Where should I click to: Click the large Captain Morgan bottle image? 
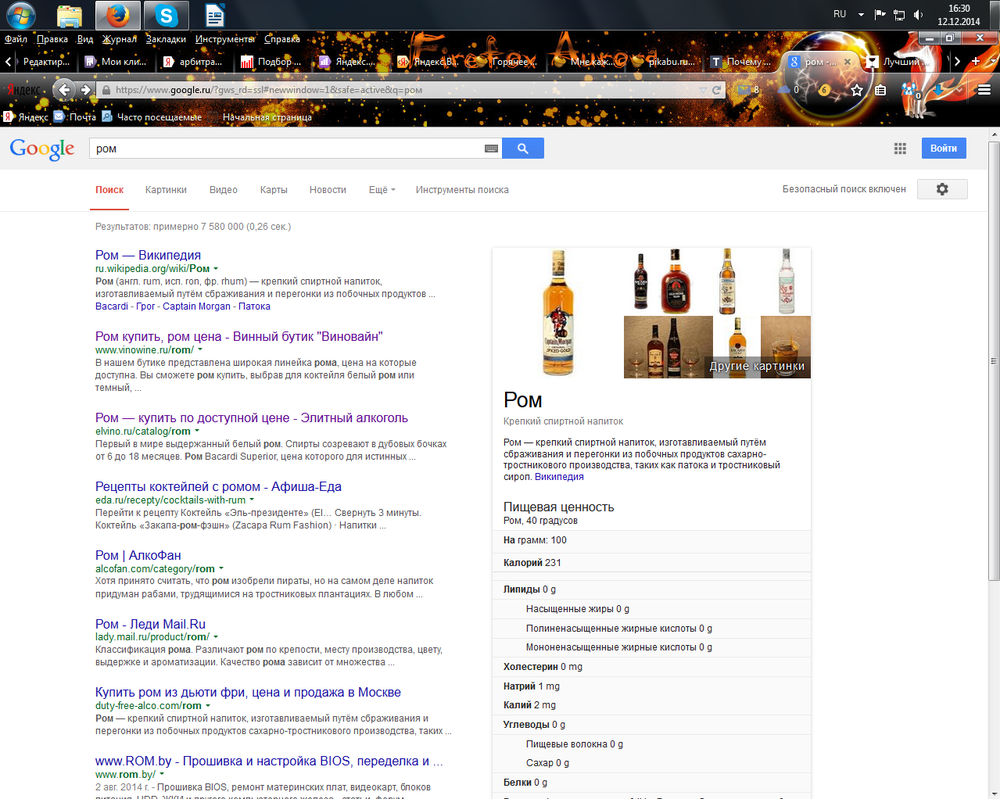(558, 313)
